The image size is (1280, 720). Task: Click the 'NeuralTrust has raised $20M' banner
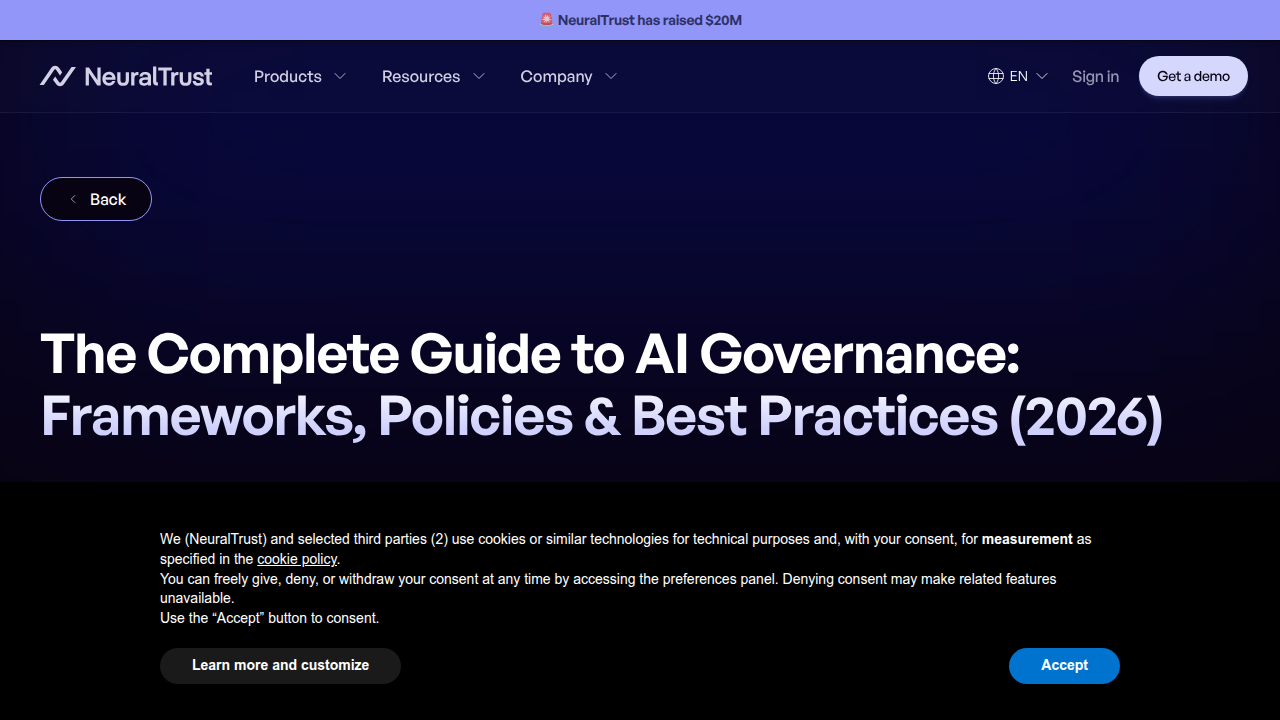click(x=640, y=20)
